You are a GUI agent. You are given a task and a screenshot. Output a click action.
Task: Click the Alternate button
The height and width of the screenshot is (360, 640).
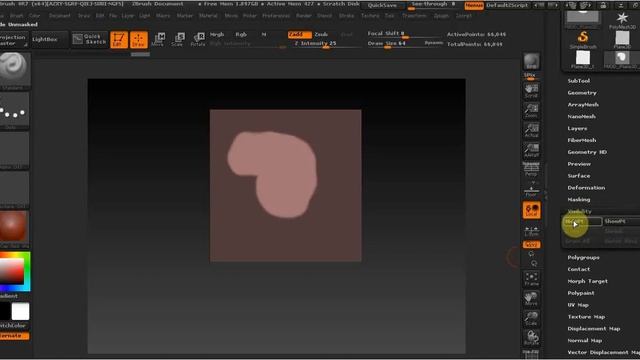point(14,336)
